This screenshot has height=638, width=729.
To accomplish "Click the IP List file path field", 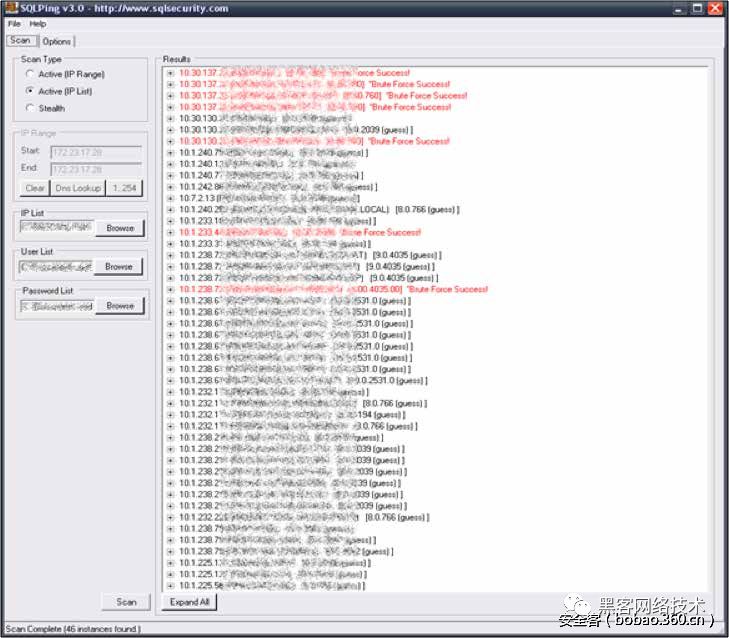I will coord(57,227).
